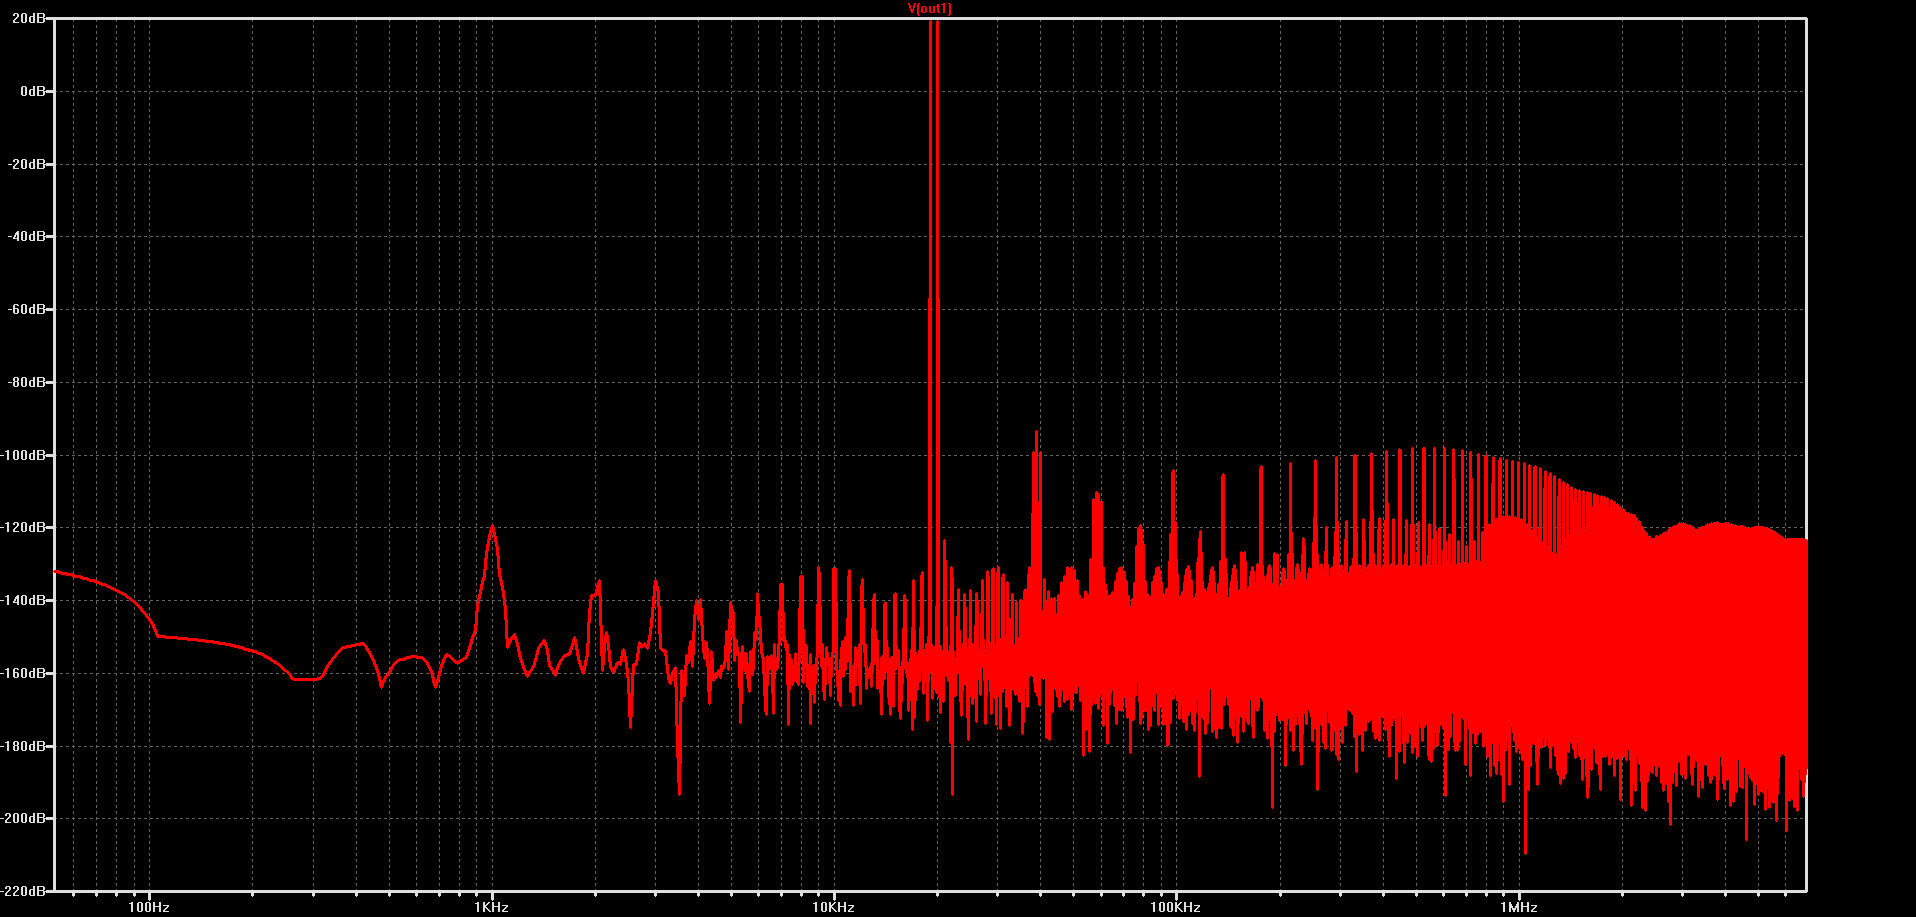Click the 10KHz horizontal axis label
1916x917 pixels.
(x=833, y=907)
